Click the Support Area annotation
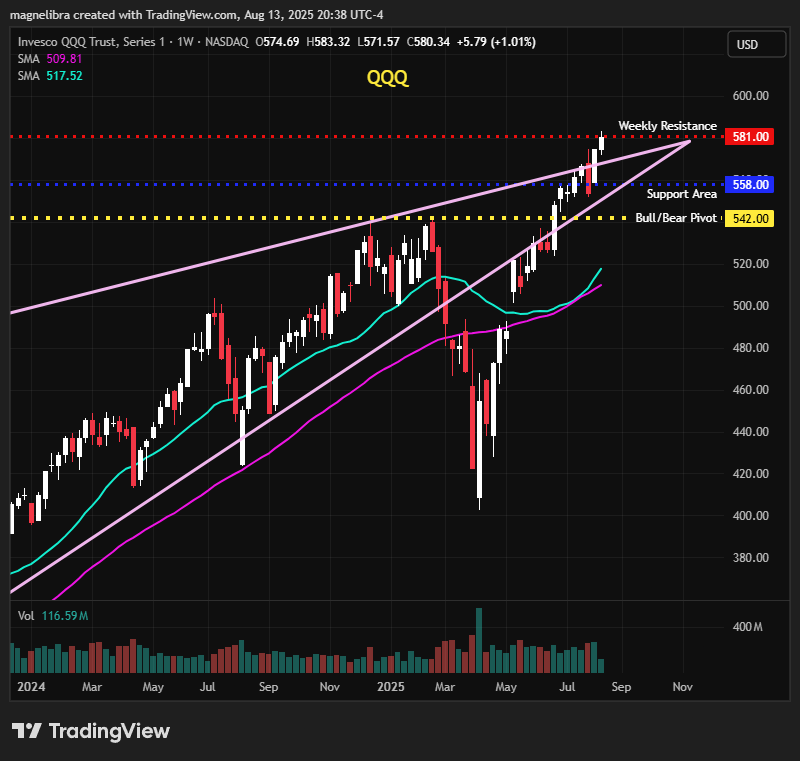 682,194
